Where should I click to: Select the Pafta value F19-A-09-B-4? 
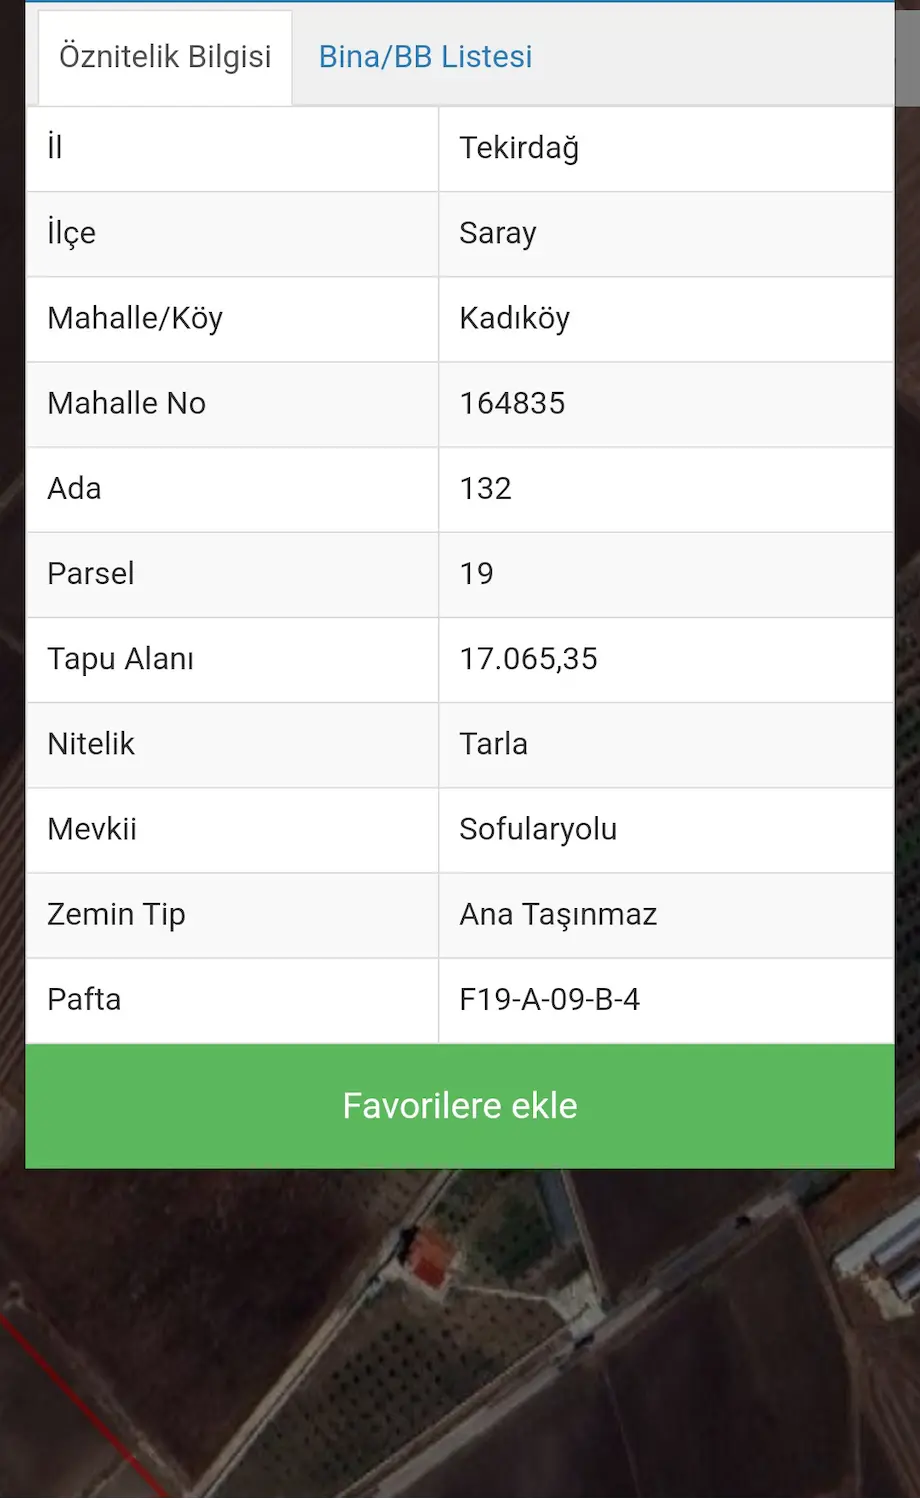point(549,999)
